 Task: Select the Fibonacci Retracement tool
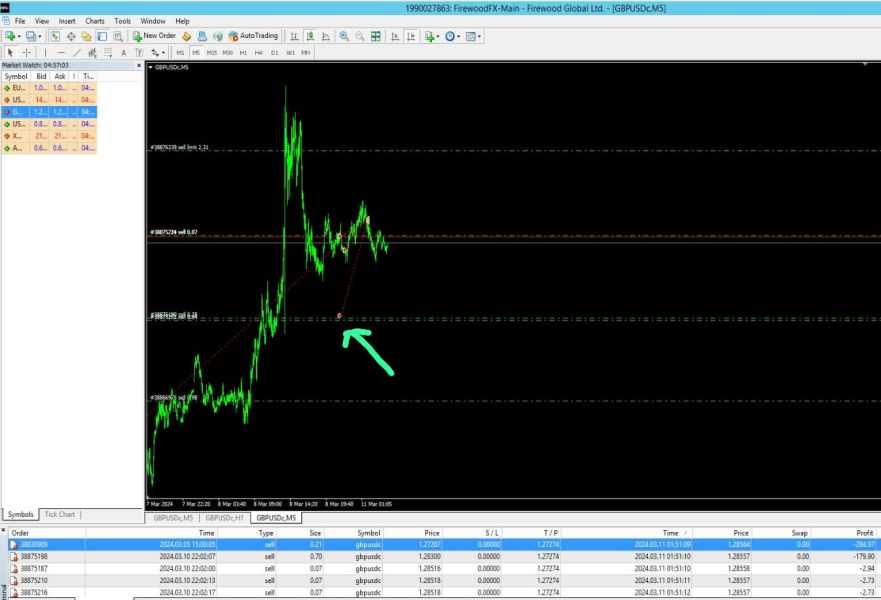tap(108, 52)
